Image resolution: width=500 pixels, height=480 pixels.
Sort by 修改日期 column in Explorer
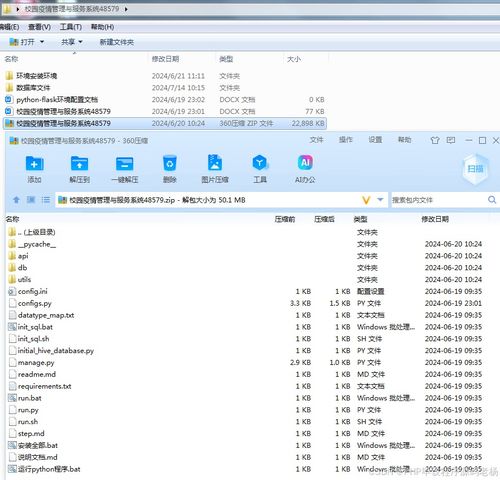pyautogui.click(x=166, y=59)
